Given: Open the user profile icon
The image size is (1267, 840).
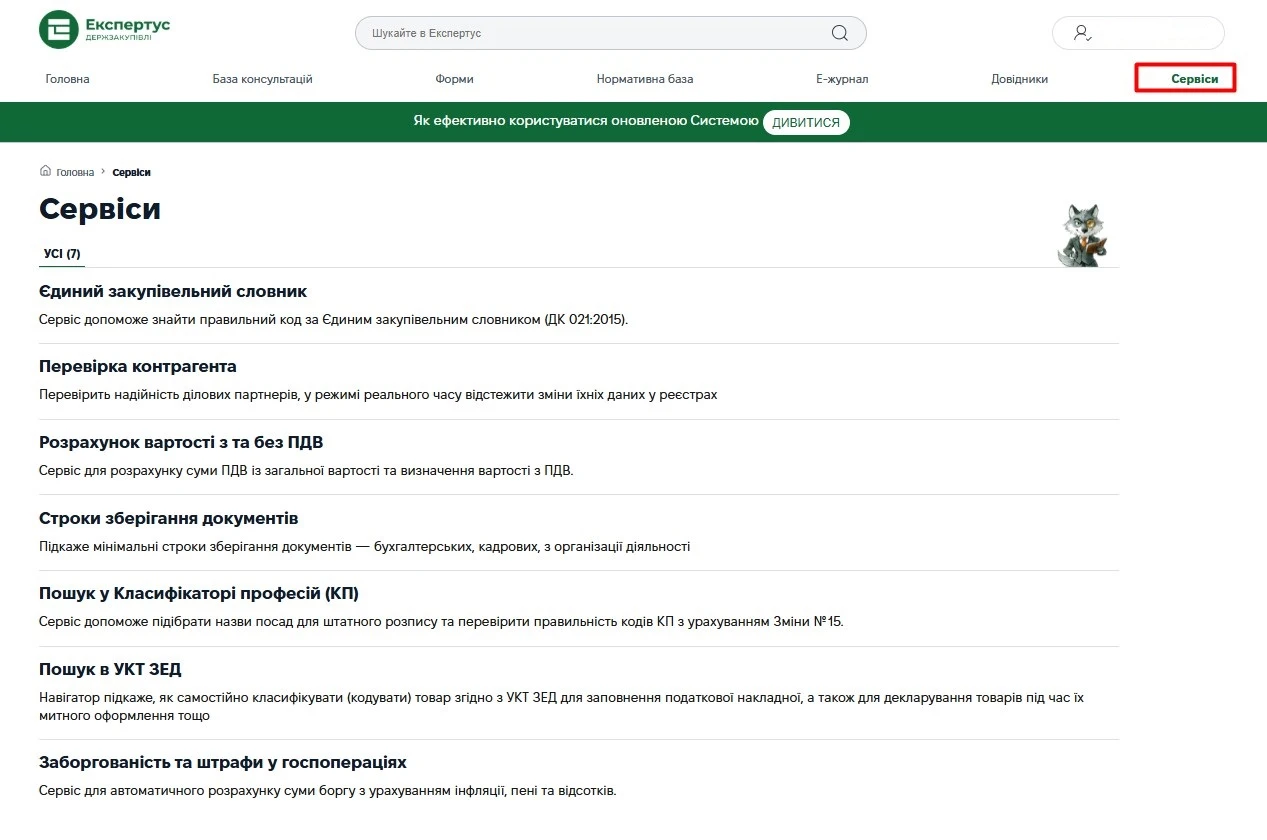Looking at the screenshot, I should (x=1082, y=33).
